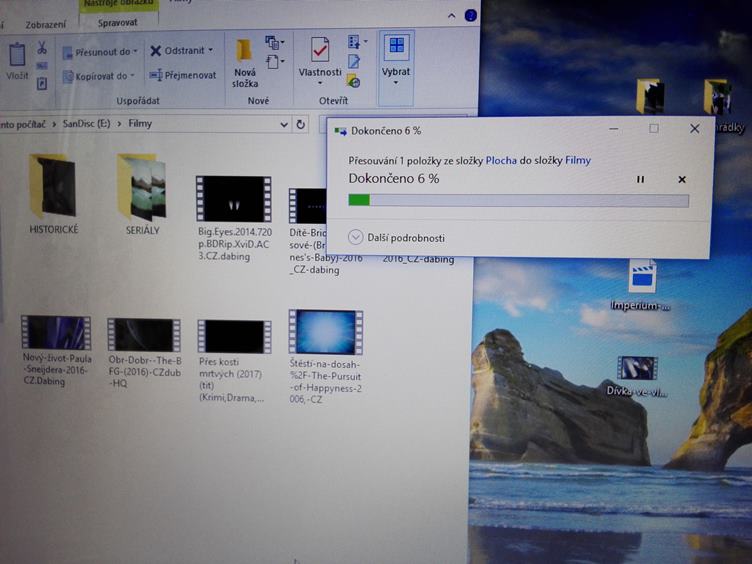This screenshot has width=752, height=564.
Task: Click SanDisc (E:) in the address path
Action: point(86,124)
